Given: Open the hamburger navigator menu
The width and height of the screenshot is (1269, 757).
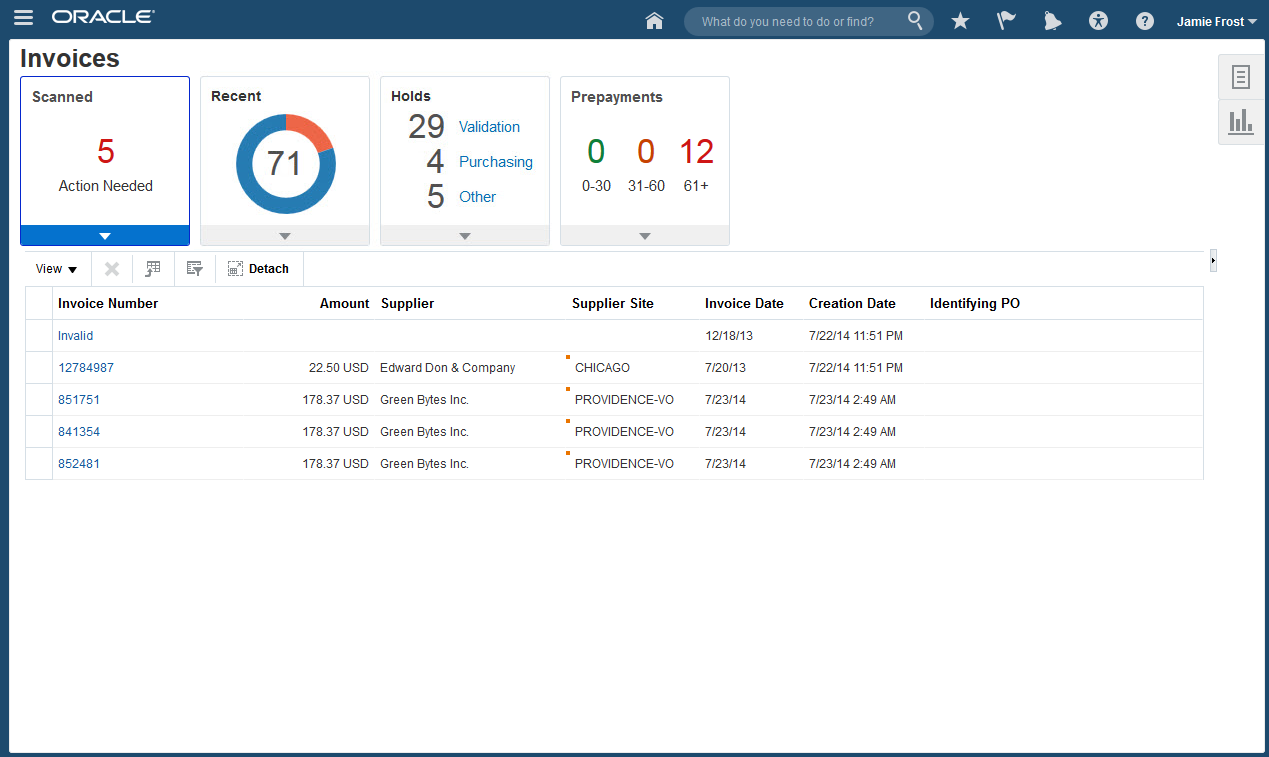Looking at the screenshot, I should tap(24, 18).
